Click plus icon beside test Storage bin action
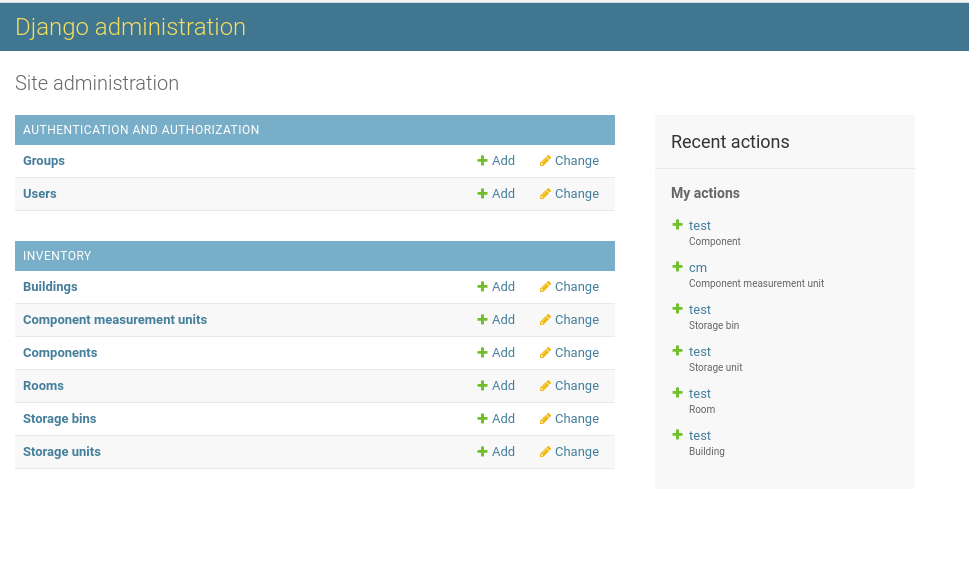969x562 pixels. pos(677,309)
